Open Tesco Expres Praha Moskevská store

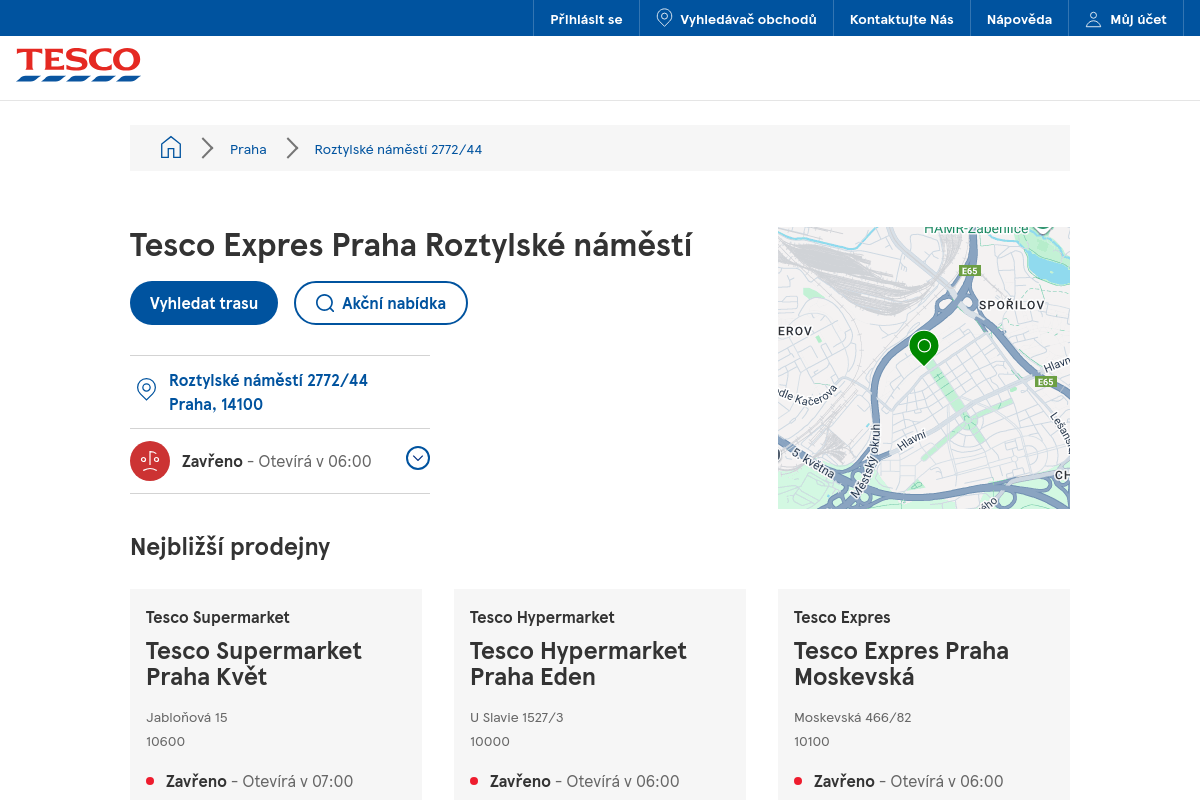pos(901,664)
